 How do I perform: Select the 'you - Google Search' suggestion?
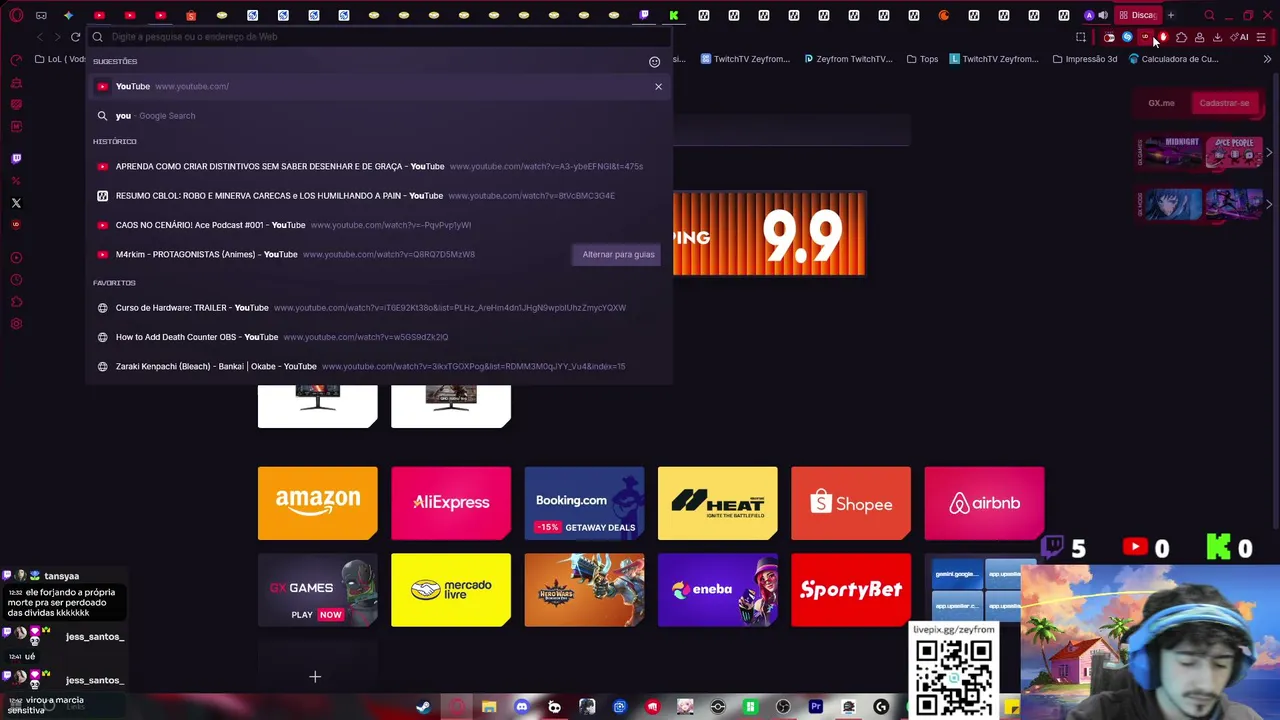[378, 116]
